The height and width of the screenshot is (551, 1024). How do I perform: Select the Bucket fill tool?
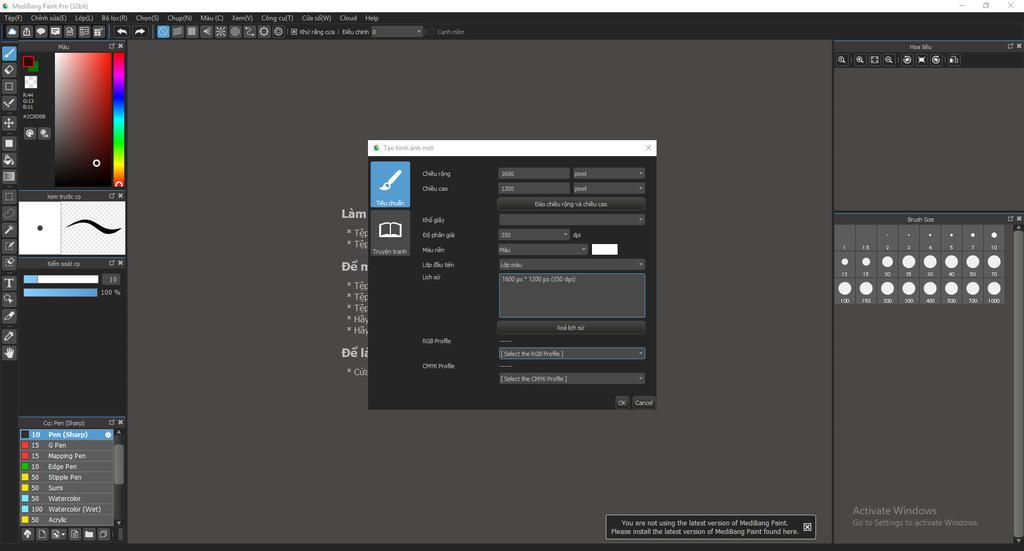9,160
